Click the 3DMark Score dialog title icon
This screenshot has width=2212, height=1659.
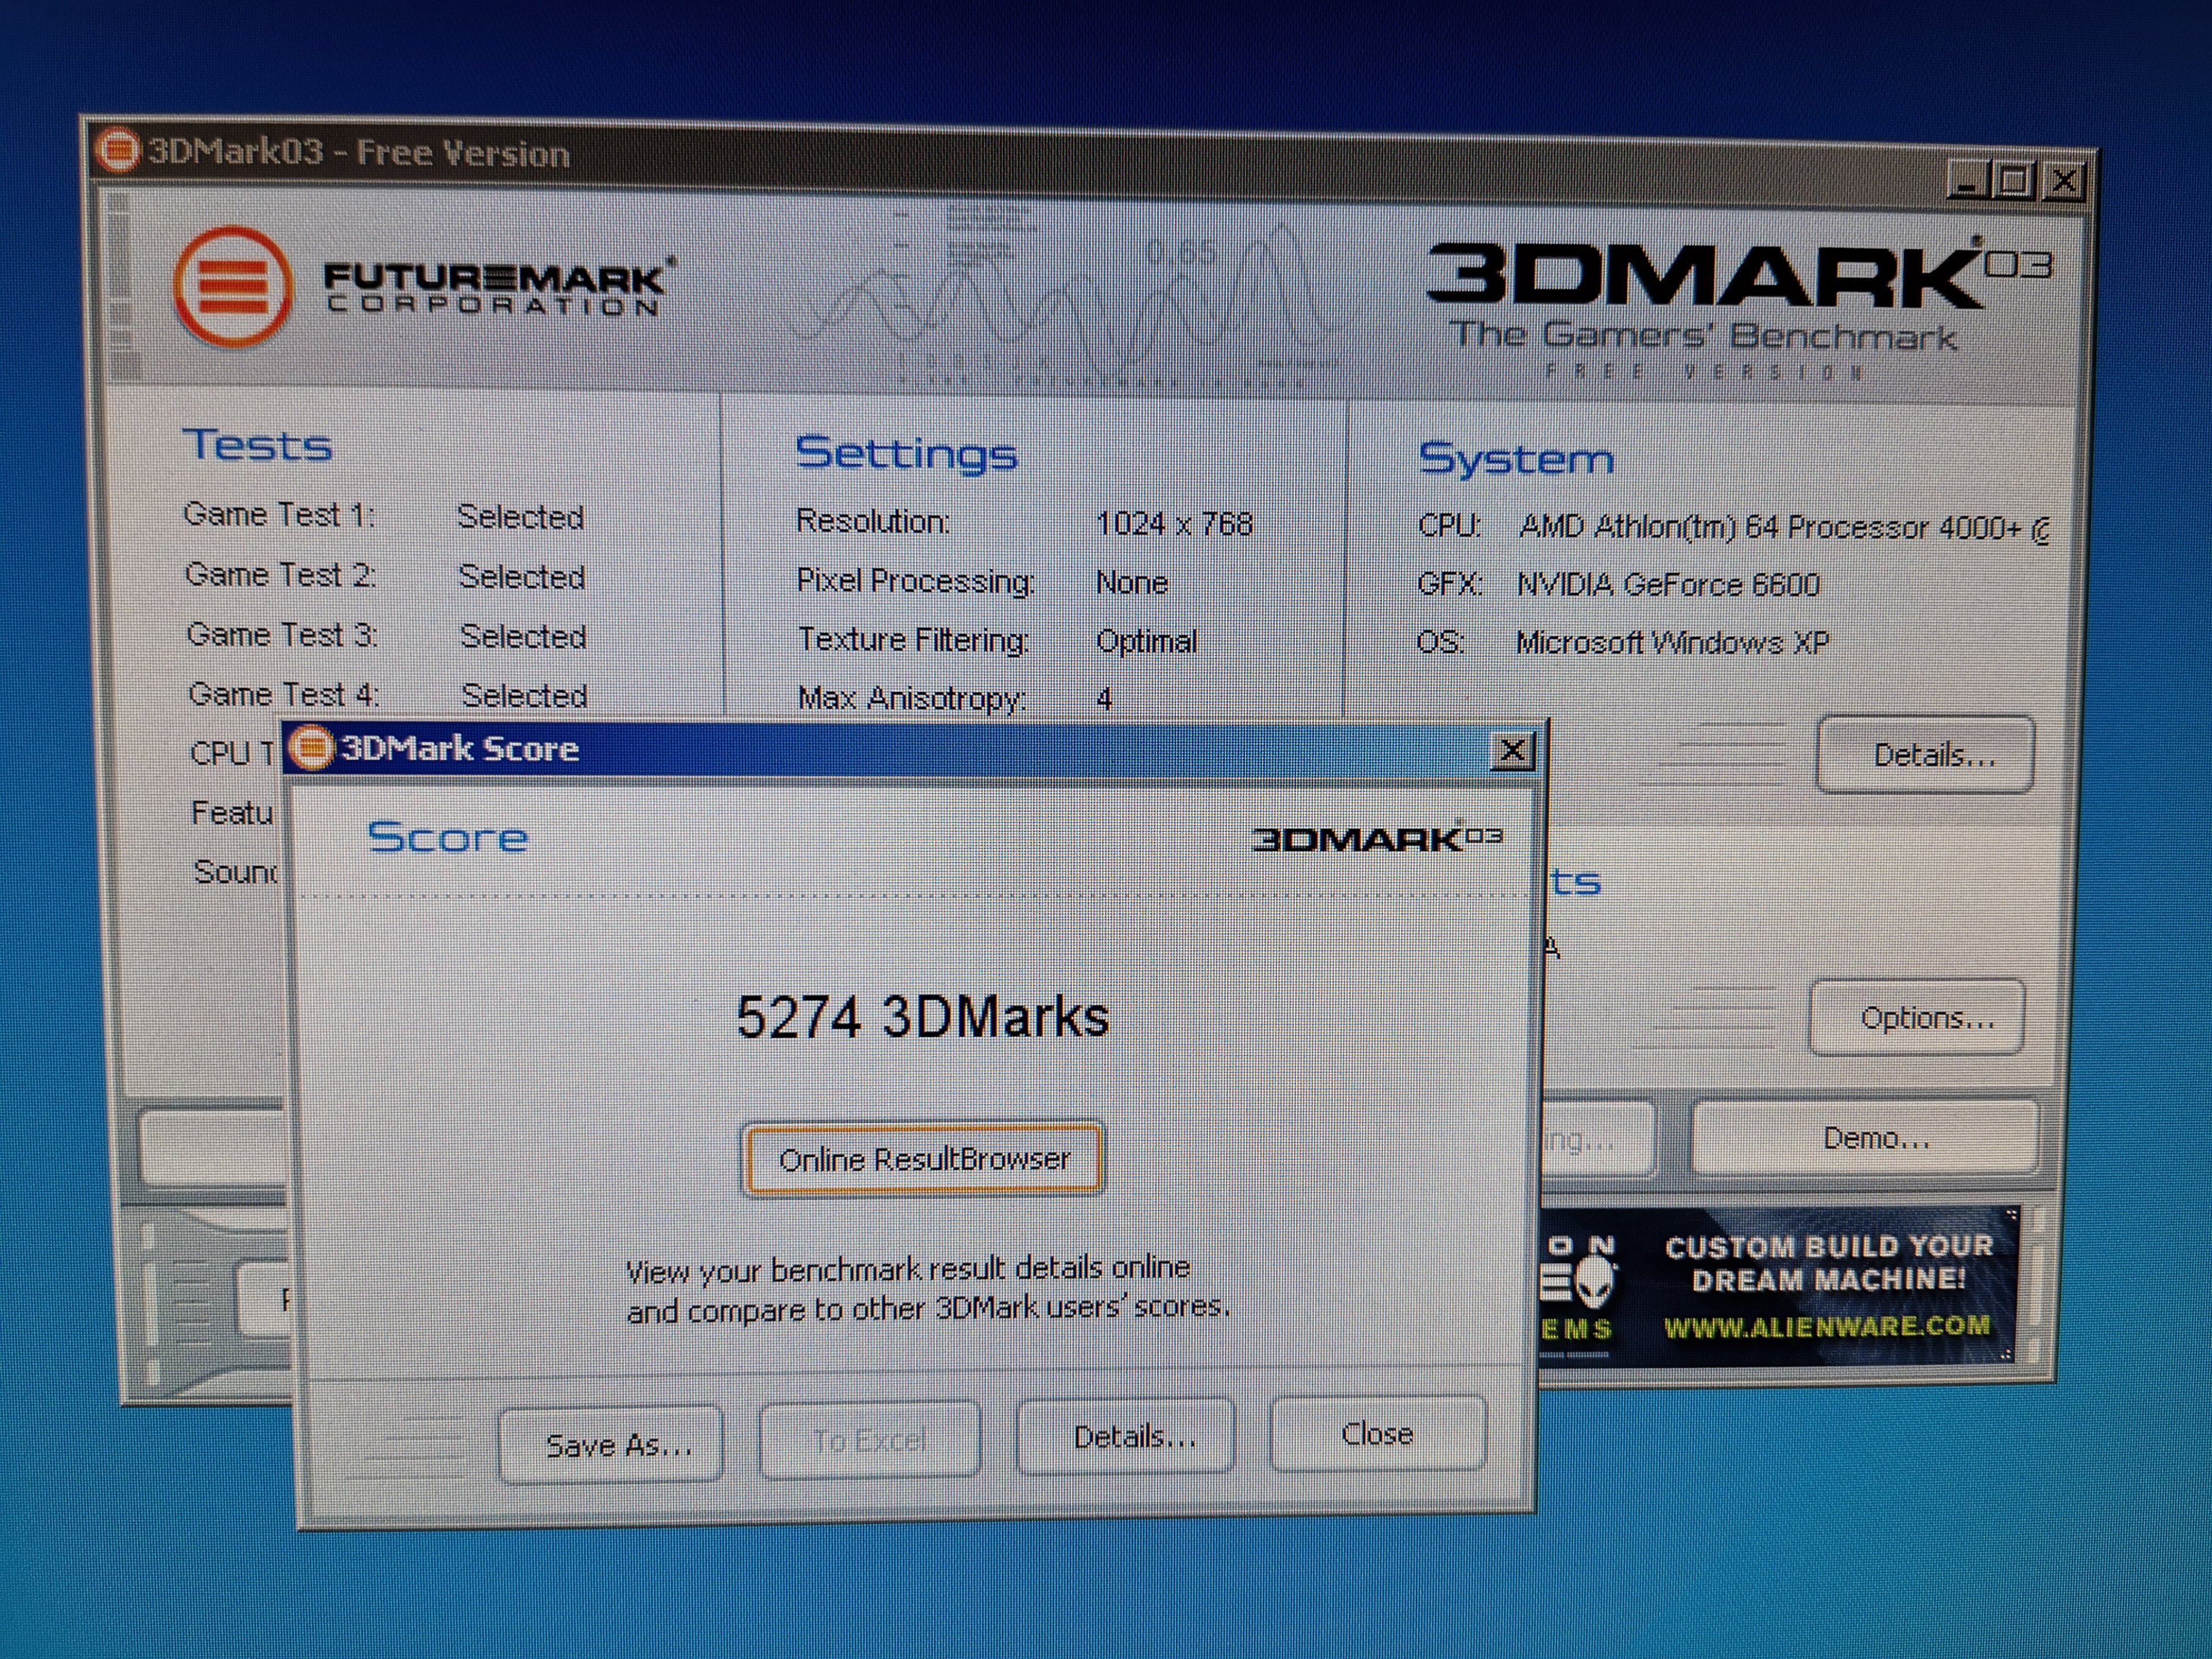pyautogui.click(x=311, y=748)
